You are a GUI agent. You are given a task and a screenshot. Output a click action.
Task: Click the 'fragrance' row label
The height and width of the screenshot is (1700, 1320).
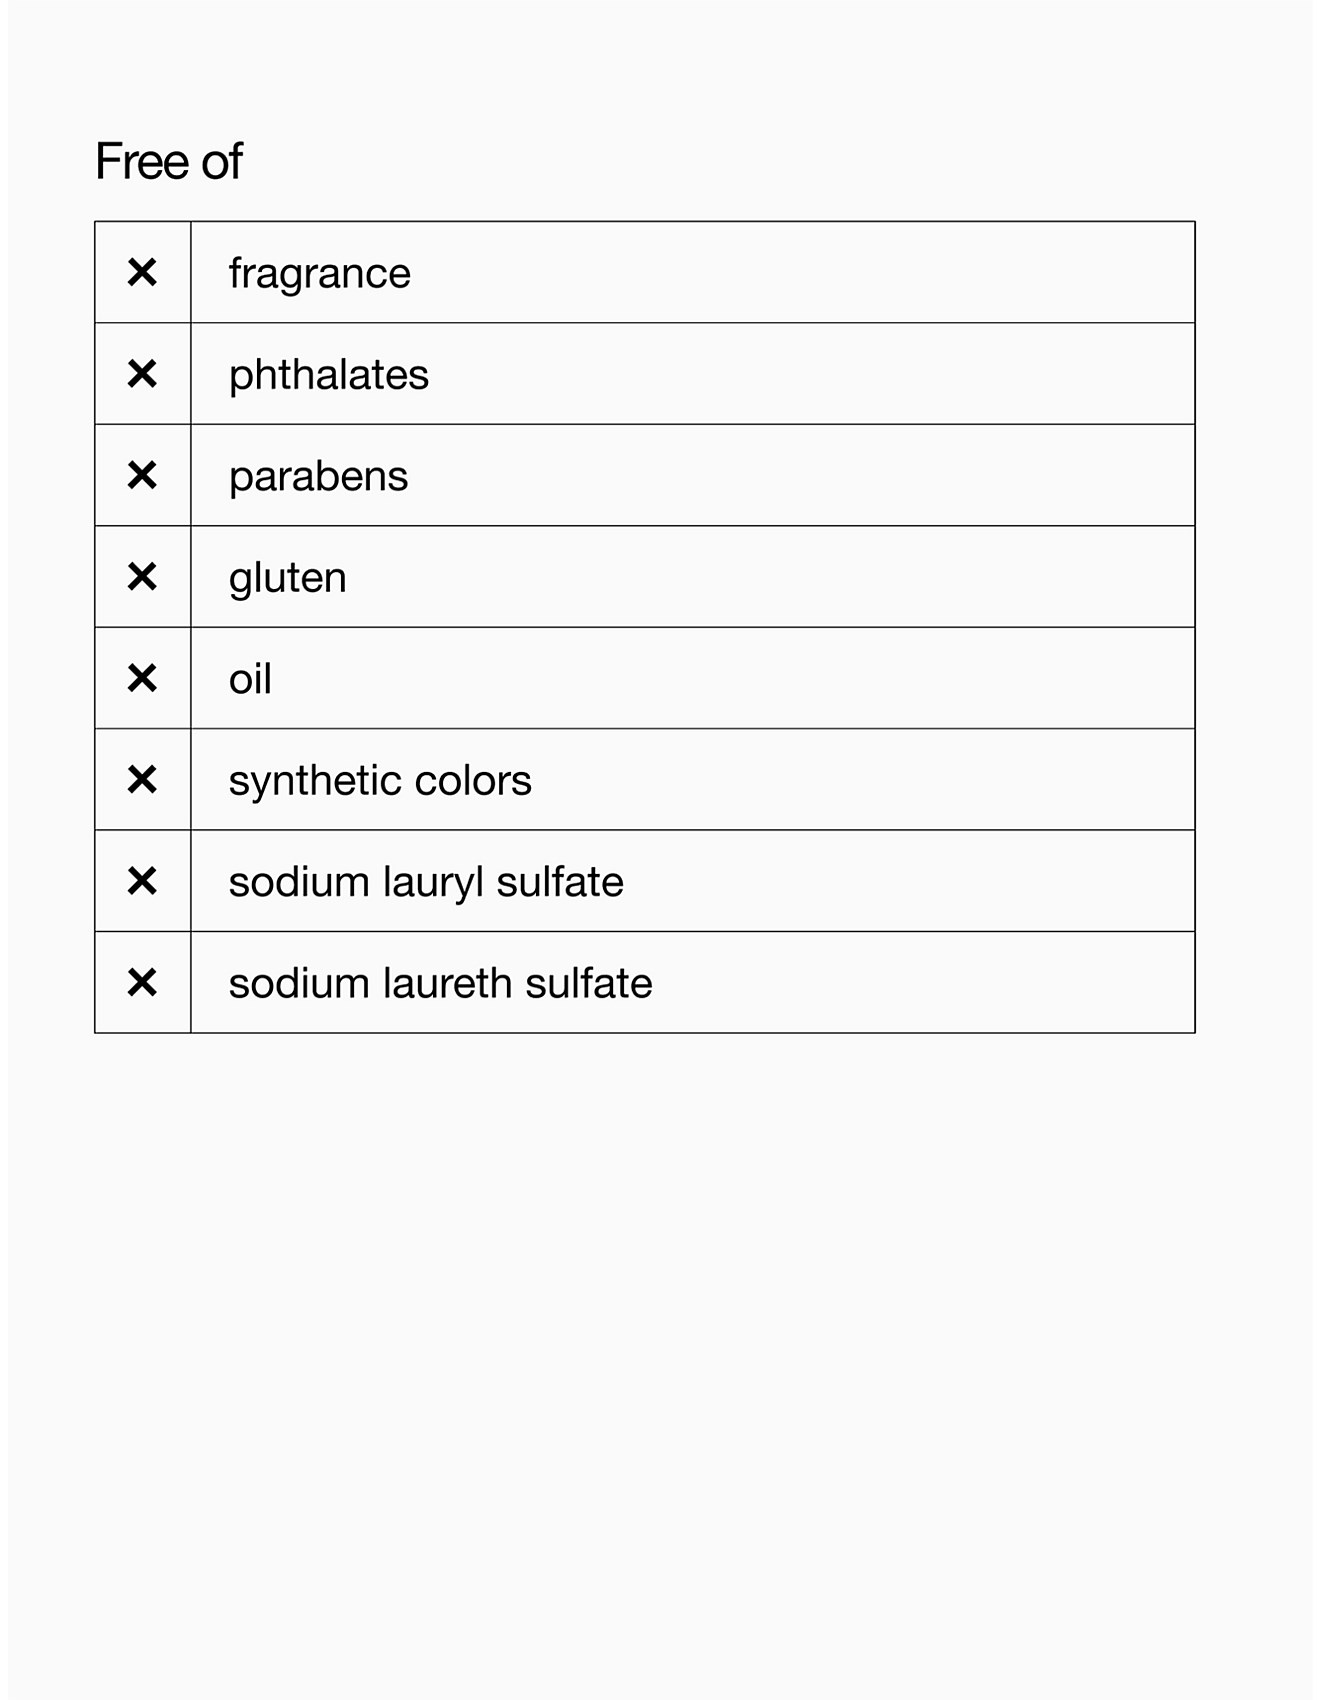tap(319, 274)
